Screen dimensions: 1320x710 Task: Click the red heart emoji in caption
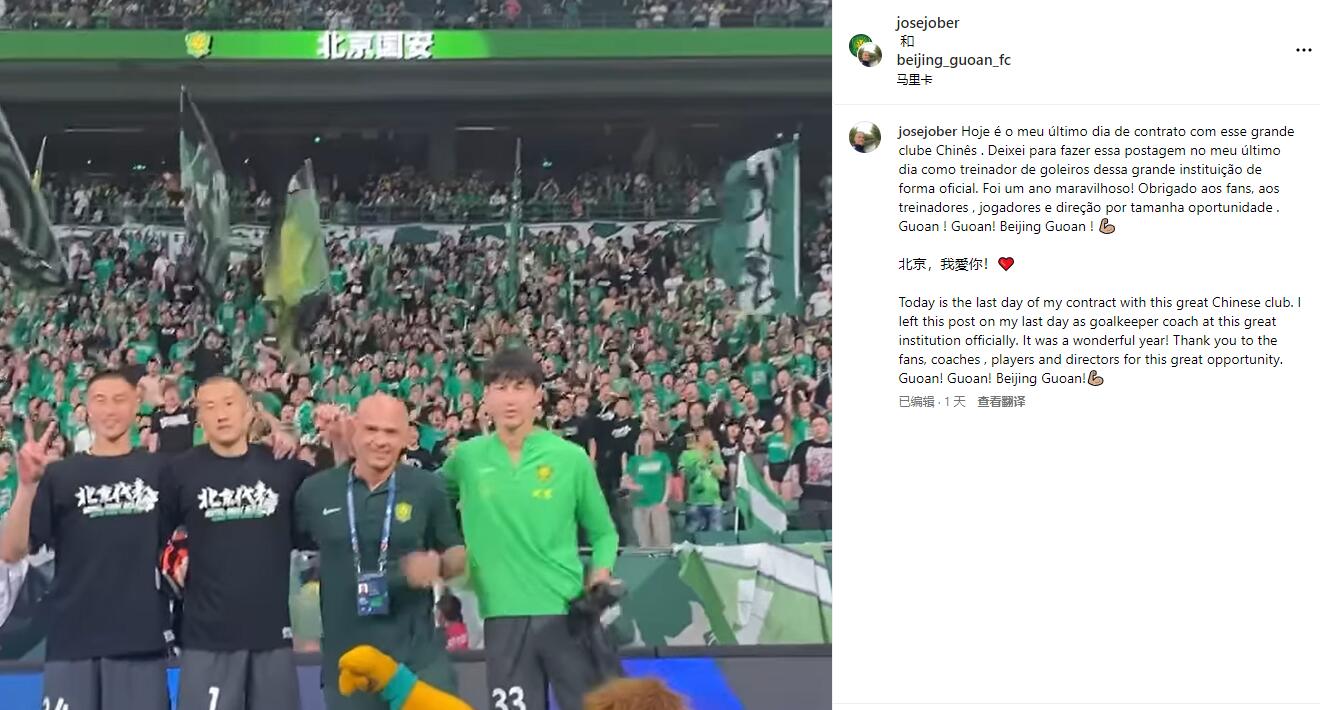pyautogui.click(x=1006, y=264)
